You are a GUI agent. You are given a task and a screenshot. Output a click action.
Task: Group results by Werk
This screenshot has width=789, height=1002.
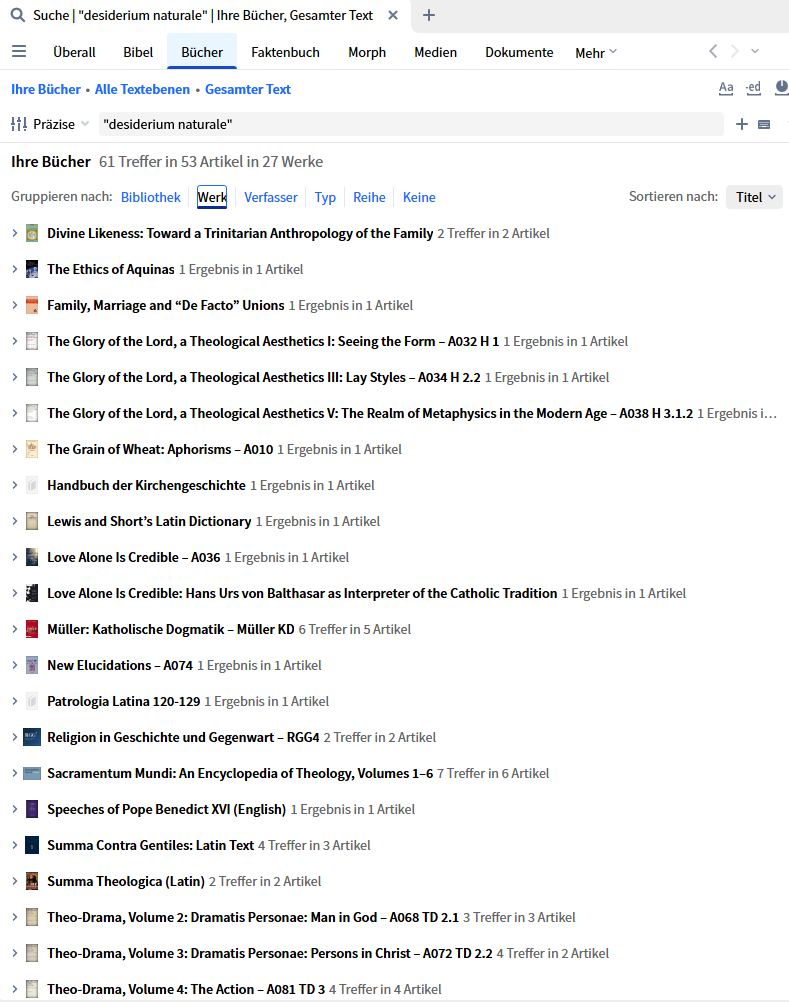[x=212, y=197]
